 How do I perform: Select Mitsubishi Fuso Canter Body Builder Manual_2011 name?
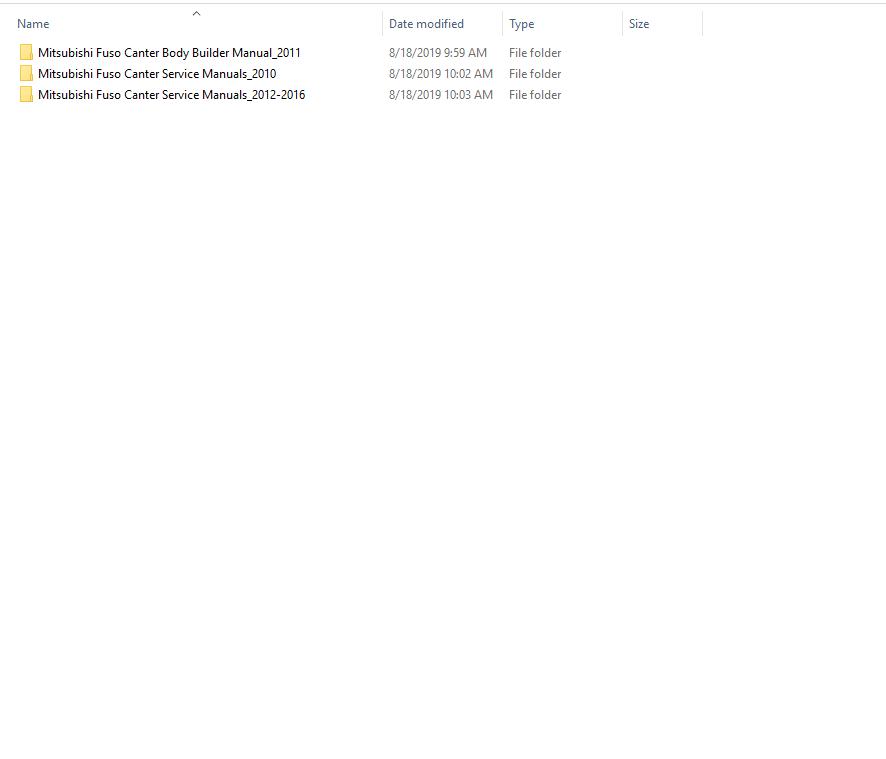[169, 53]
